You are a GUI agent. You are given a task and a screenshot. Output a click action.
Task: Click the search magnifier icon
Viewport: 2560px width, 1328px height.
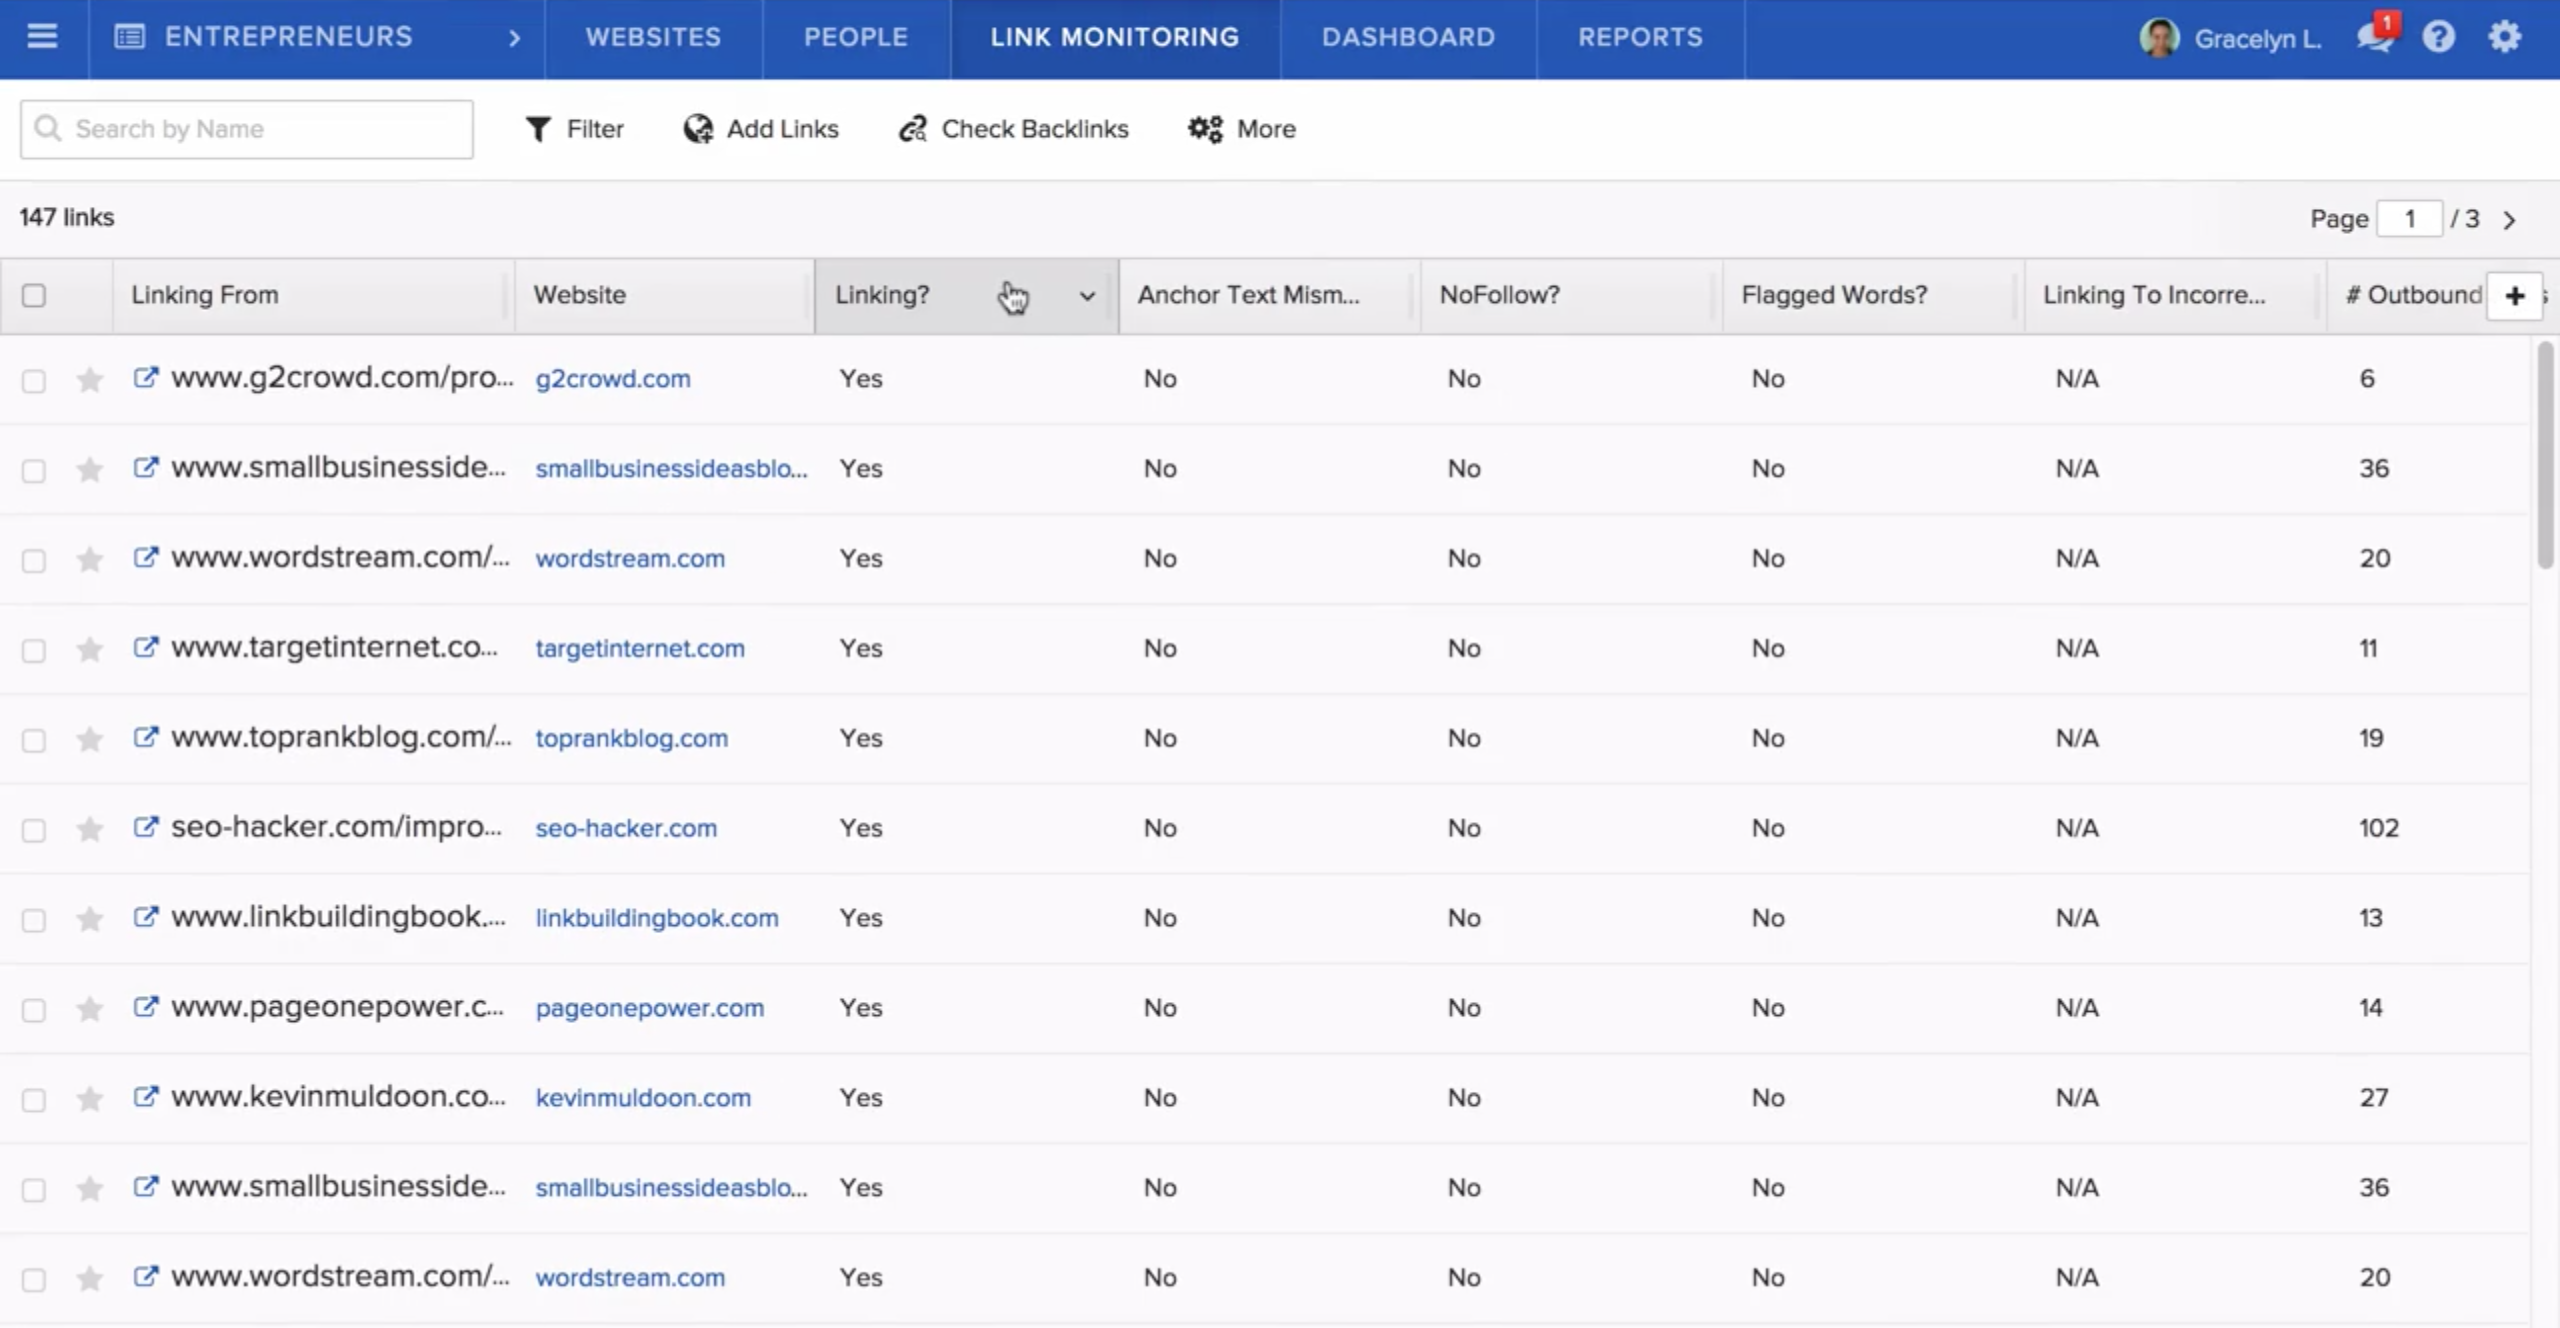(47, 128)
